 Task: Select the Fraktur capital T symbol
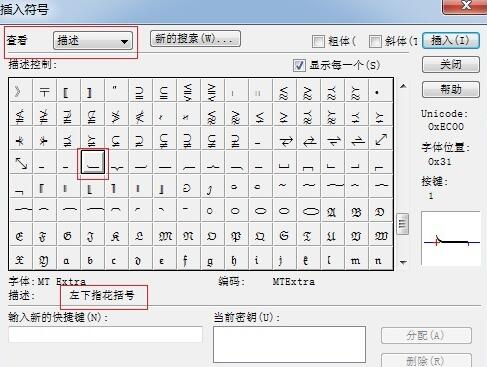309,235
